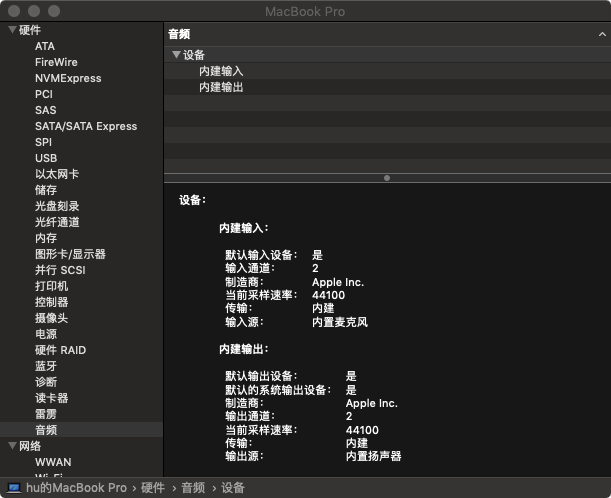Image resolution: width=611 pixels, height=498 pixels.
Task: Click the 输入通道: label
Action: 250,268
